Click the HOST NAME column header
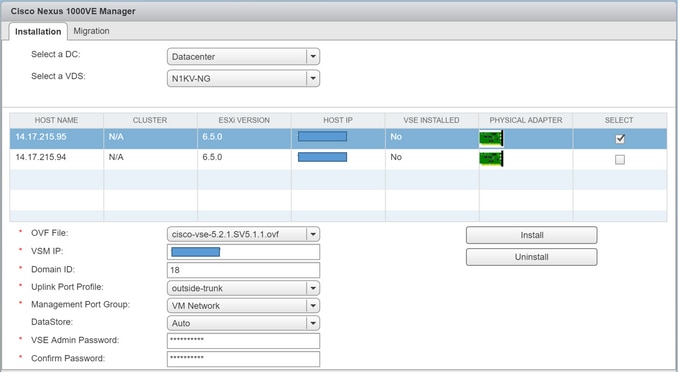This screenshot has height=372, width=678. point(56,120)
